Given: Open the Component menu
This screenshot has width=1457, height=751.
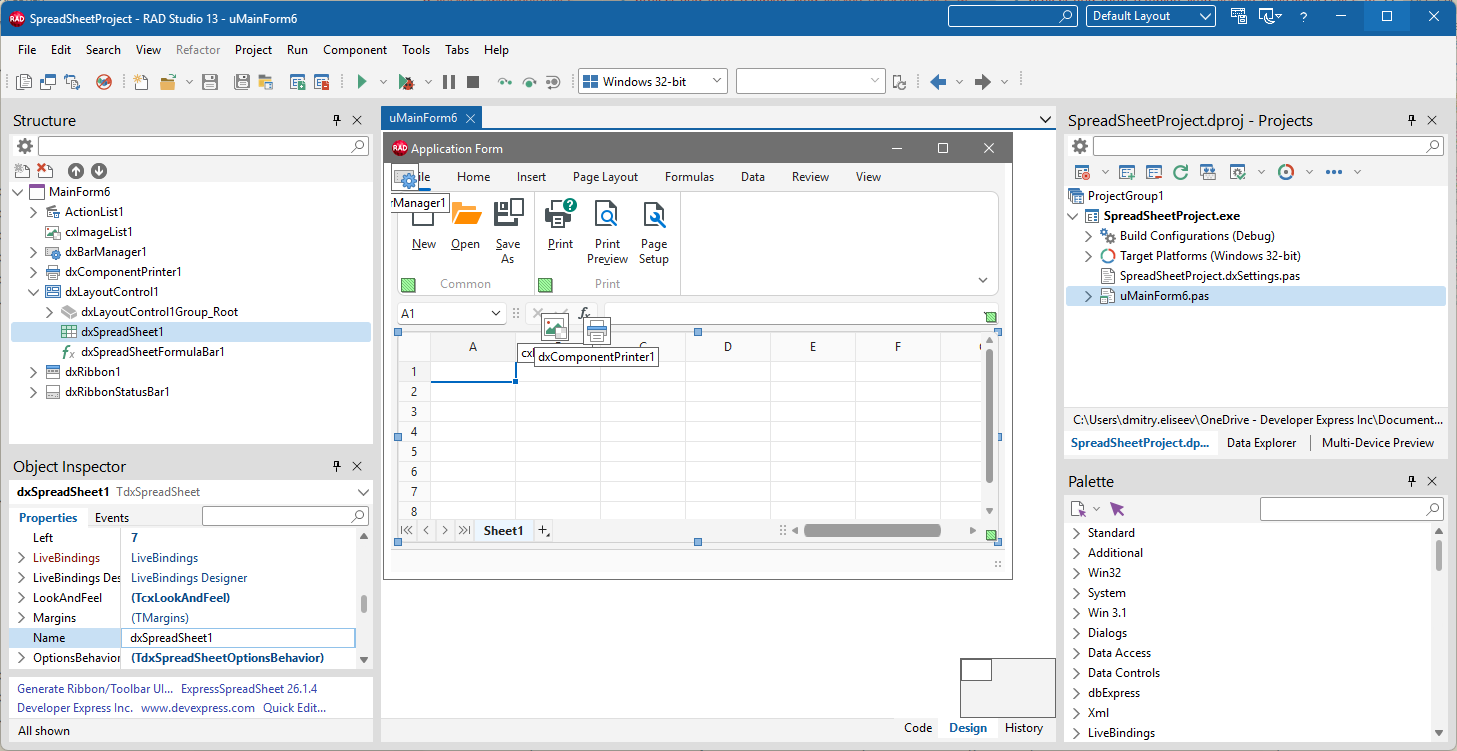Looking at the screenshot, I should coord(355,50).
